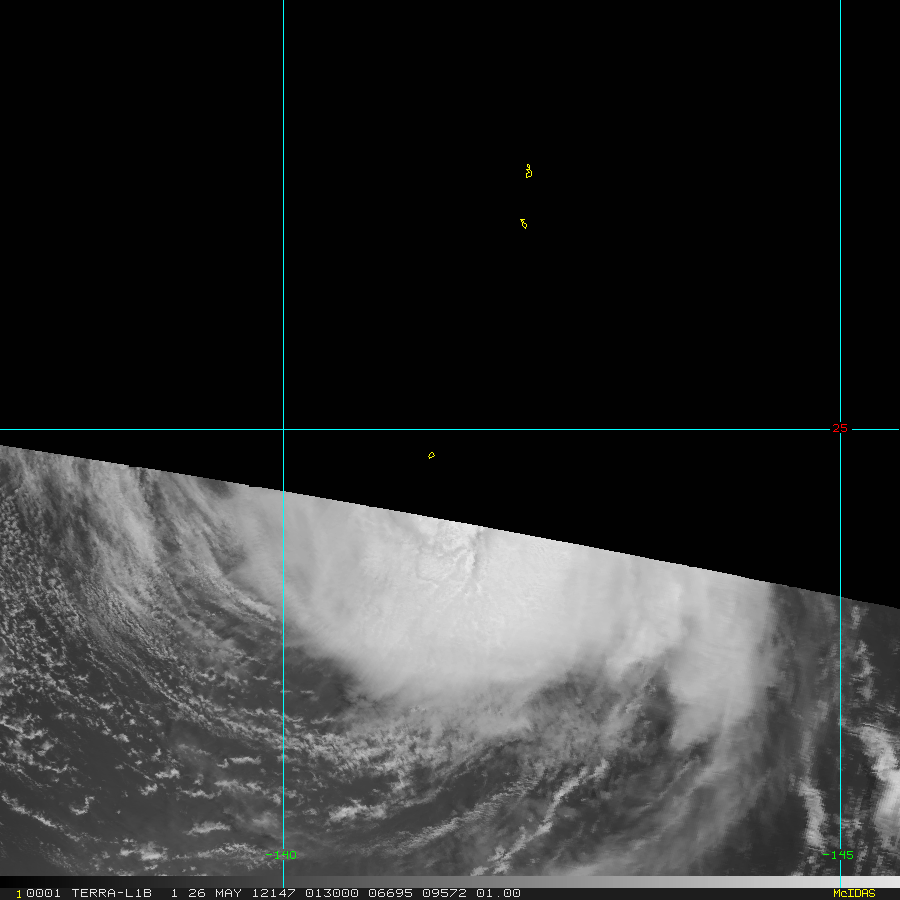The image size is (900, 900).
Task: Click the 12147 value in footer
Action: [x=273, y=893]
